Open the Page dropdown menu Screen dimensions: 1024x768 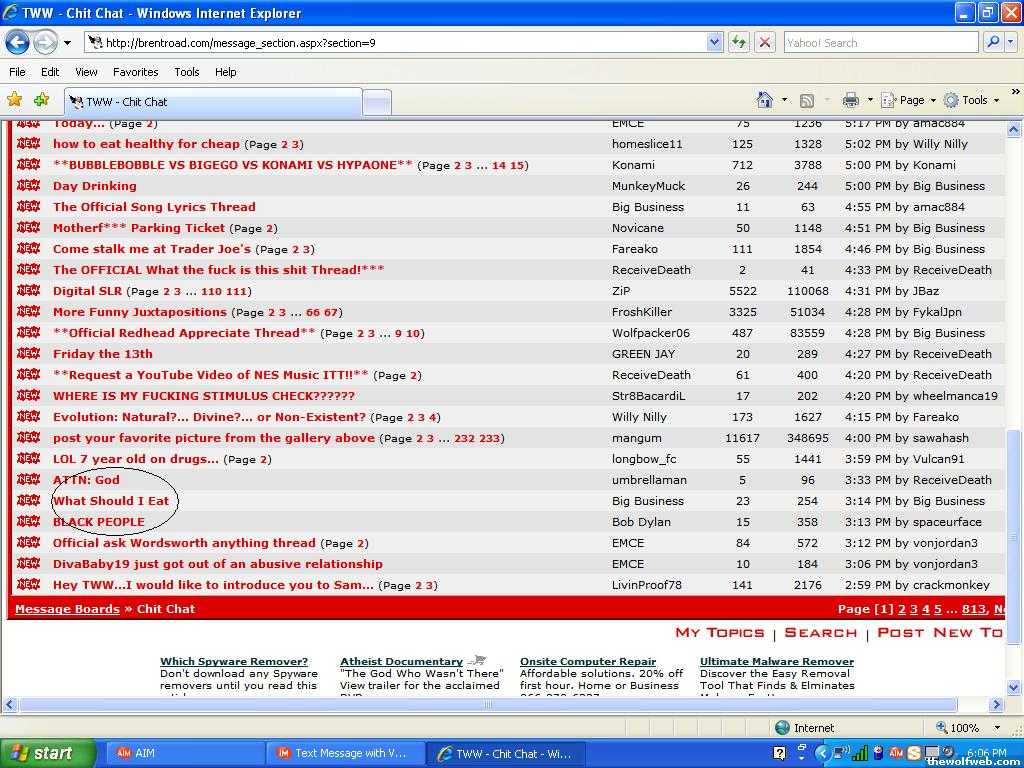(x=917, y=100)
